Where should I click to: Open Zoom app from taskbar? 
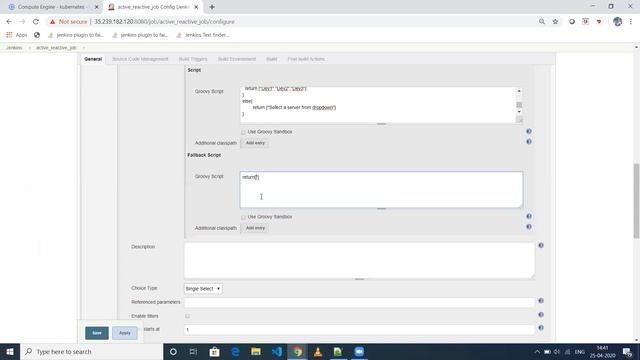coord(359,351)
